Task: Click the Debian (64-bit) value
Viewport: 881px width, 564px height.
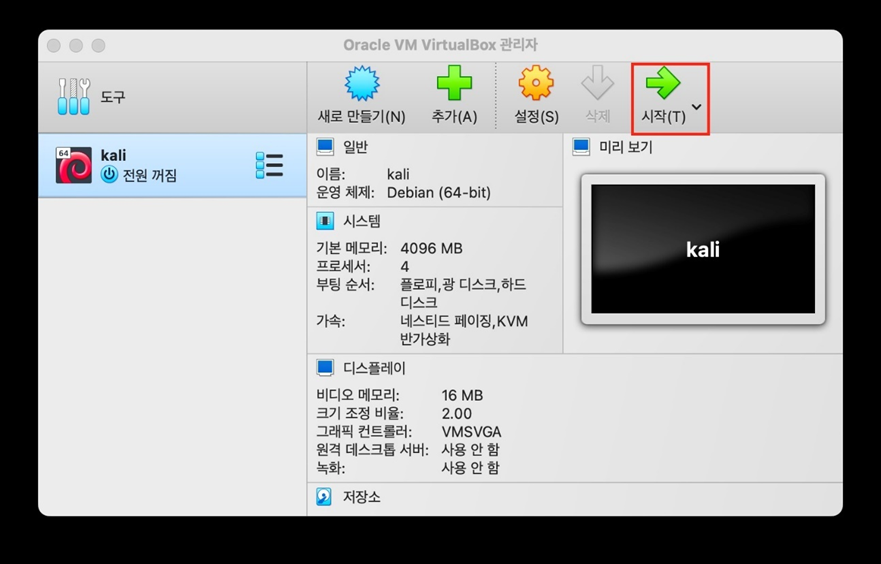Action: (439, 193)
